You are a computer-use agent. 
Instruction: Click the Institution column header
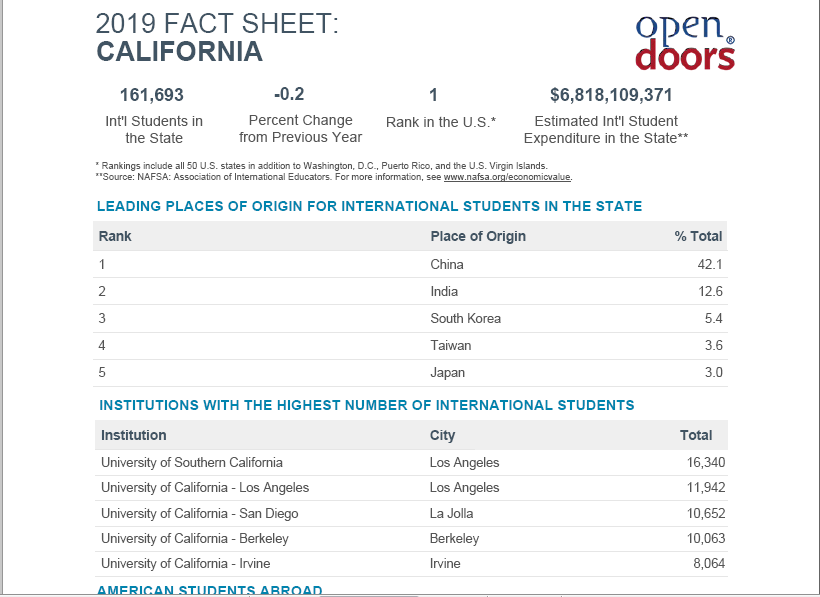[x=134, y=435]
